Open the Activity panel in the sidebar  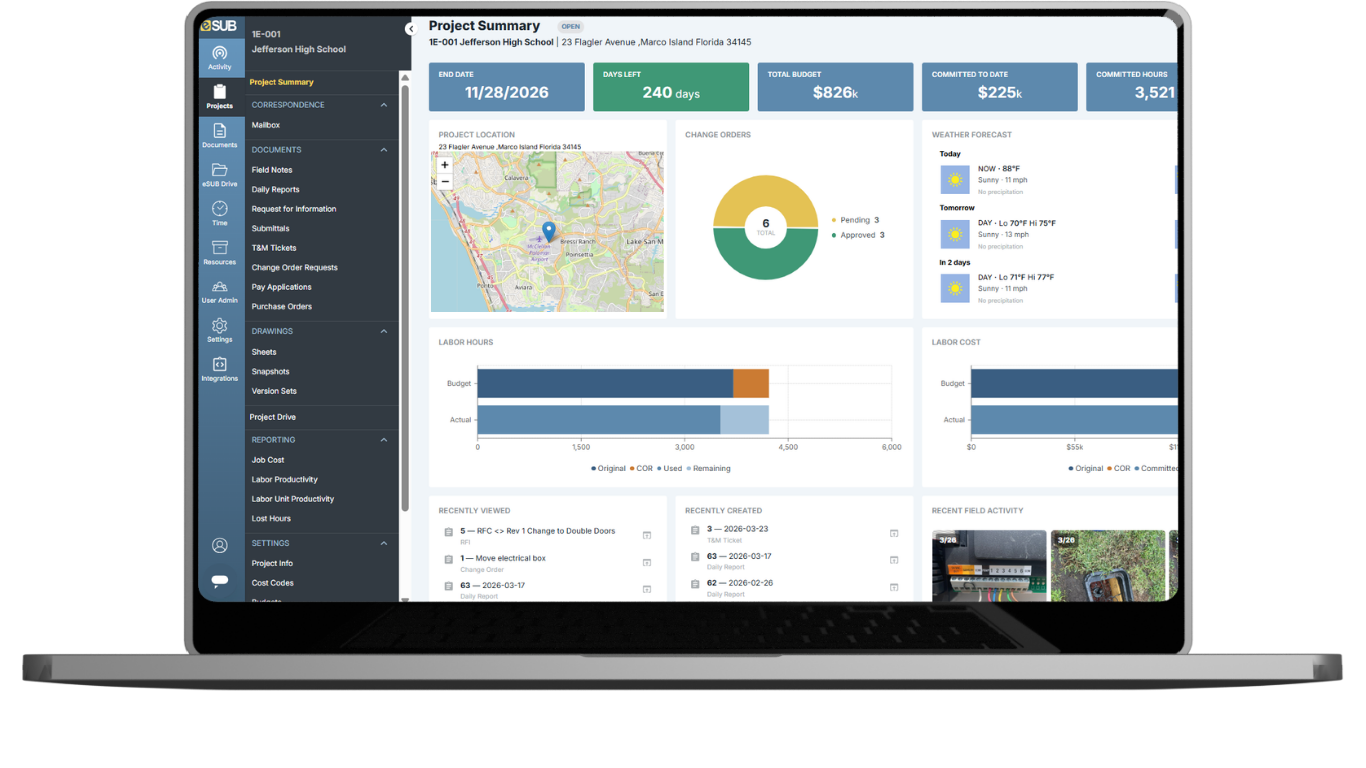coord(220,55)
